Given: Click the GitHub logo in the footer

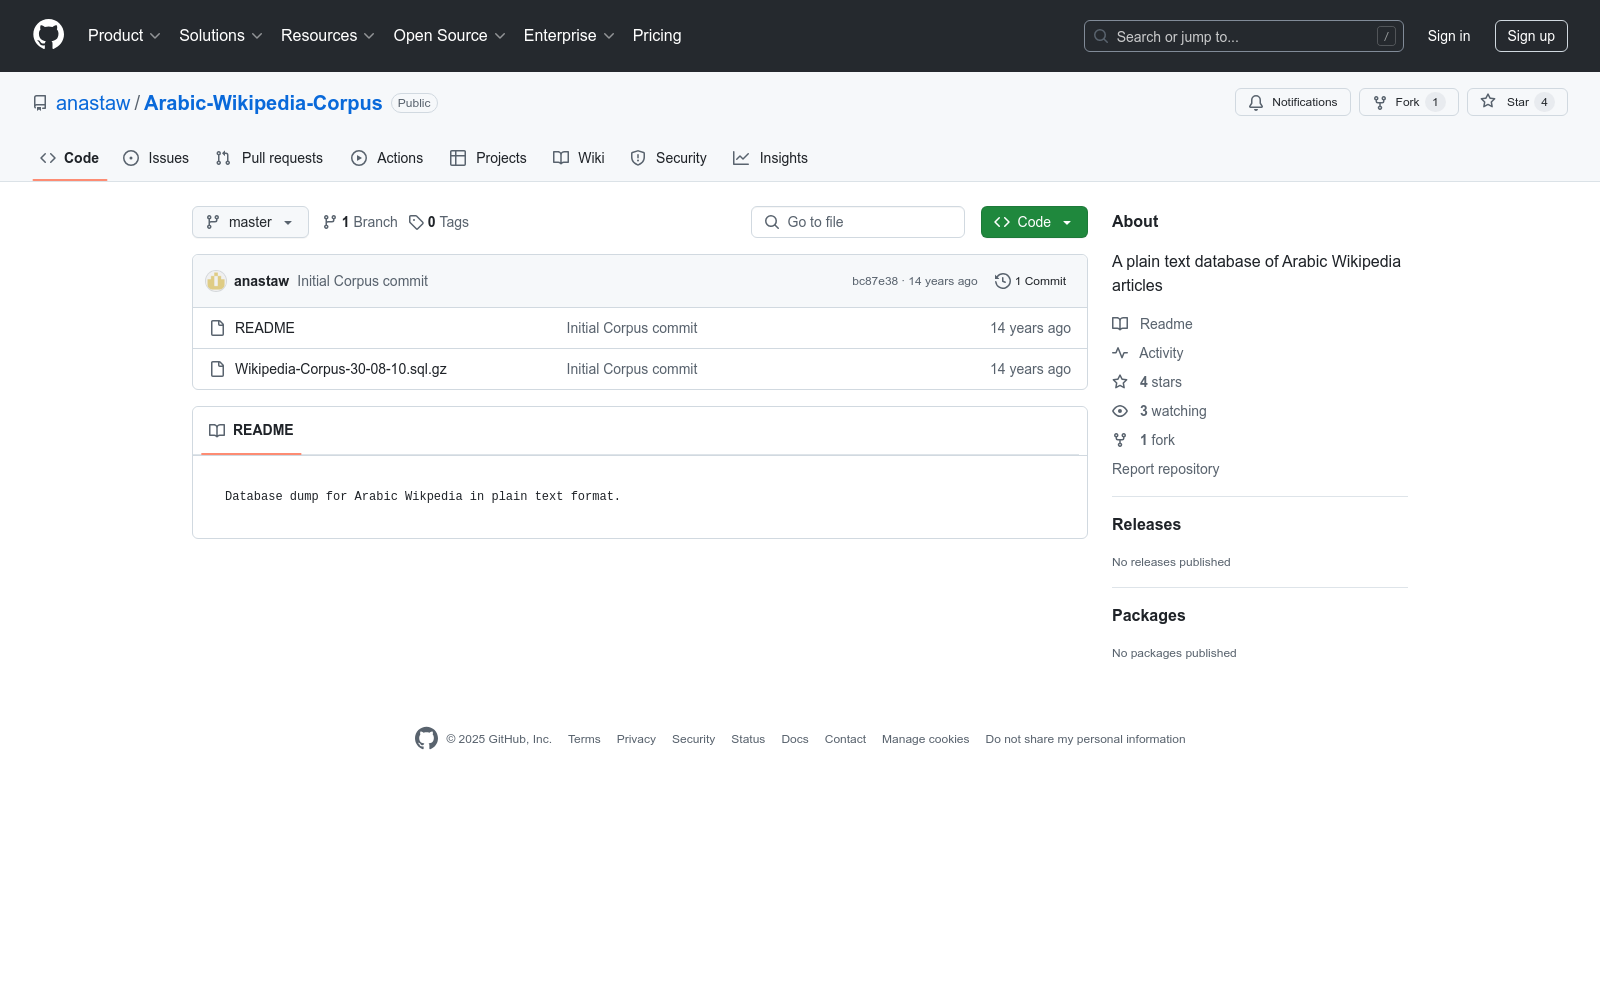Looking at the screenshot, I should [426, 739].
